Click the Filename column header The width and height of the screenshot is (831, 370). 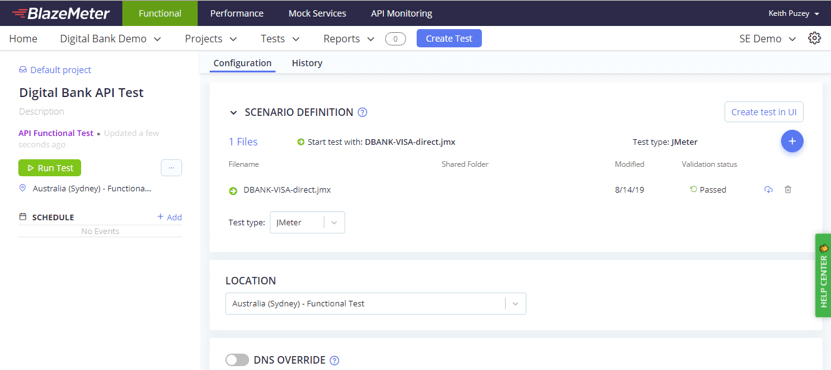click(x=244, y=164)
